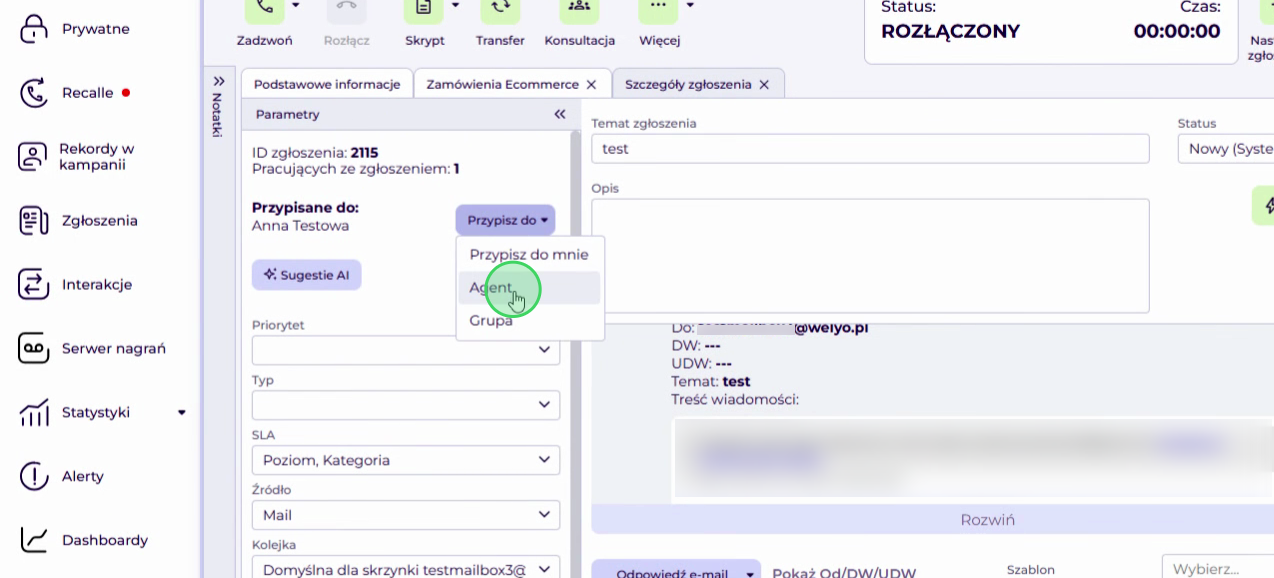Viewport: 1274px width, 578px height.
Task: Go to Interakcje sidebar icon
Action: [x=34, y=285]
